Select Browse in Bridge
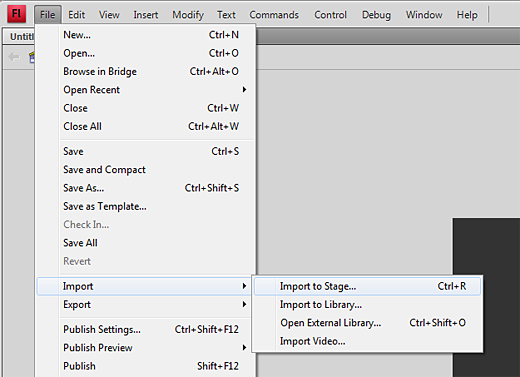520x377 pixels. [x=146, y=71]
